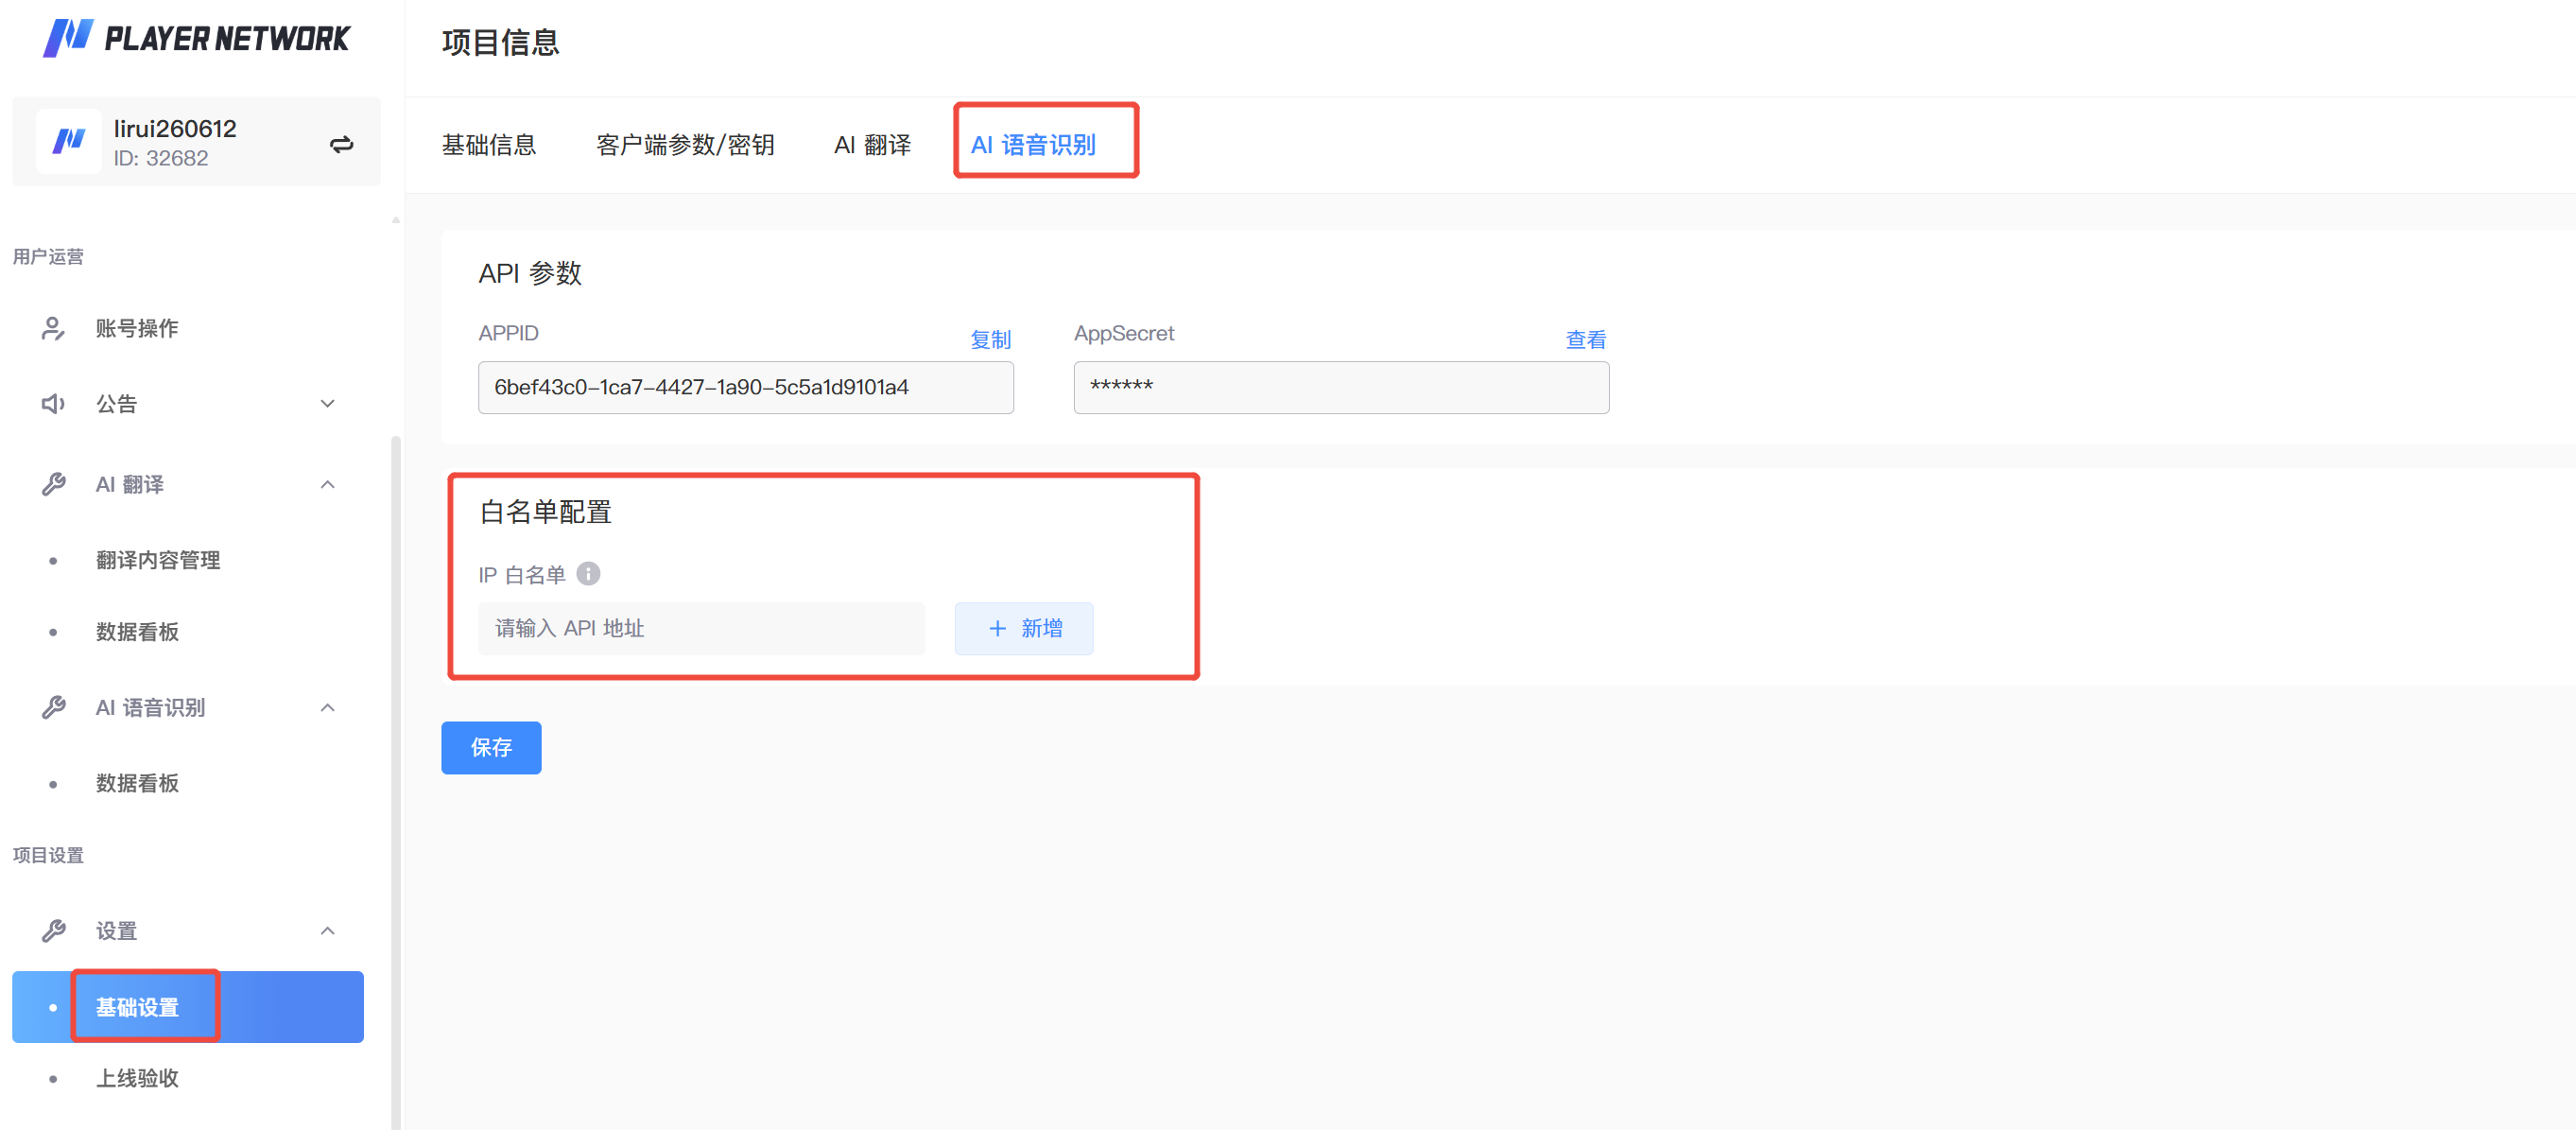Click the 项目设置 section label

pos(48,855)
